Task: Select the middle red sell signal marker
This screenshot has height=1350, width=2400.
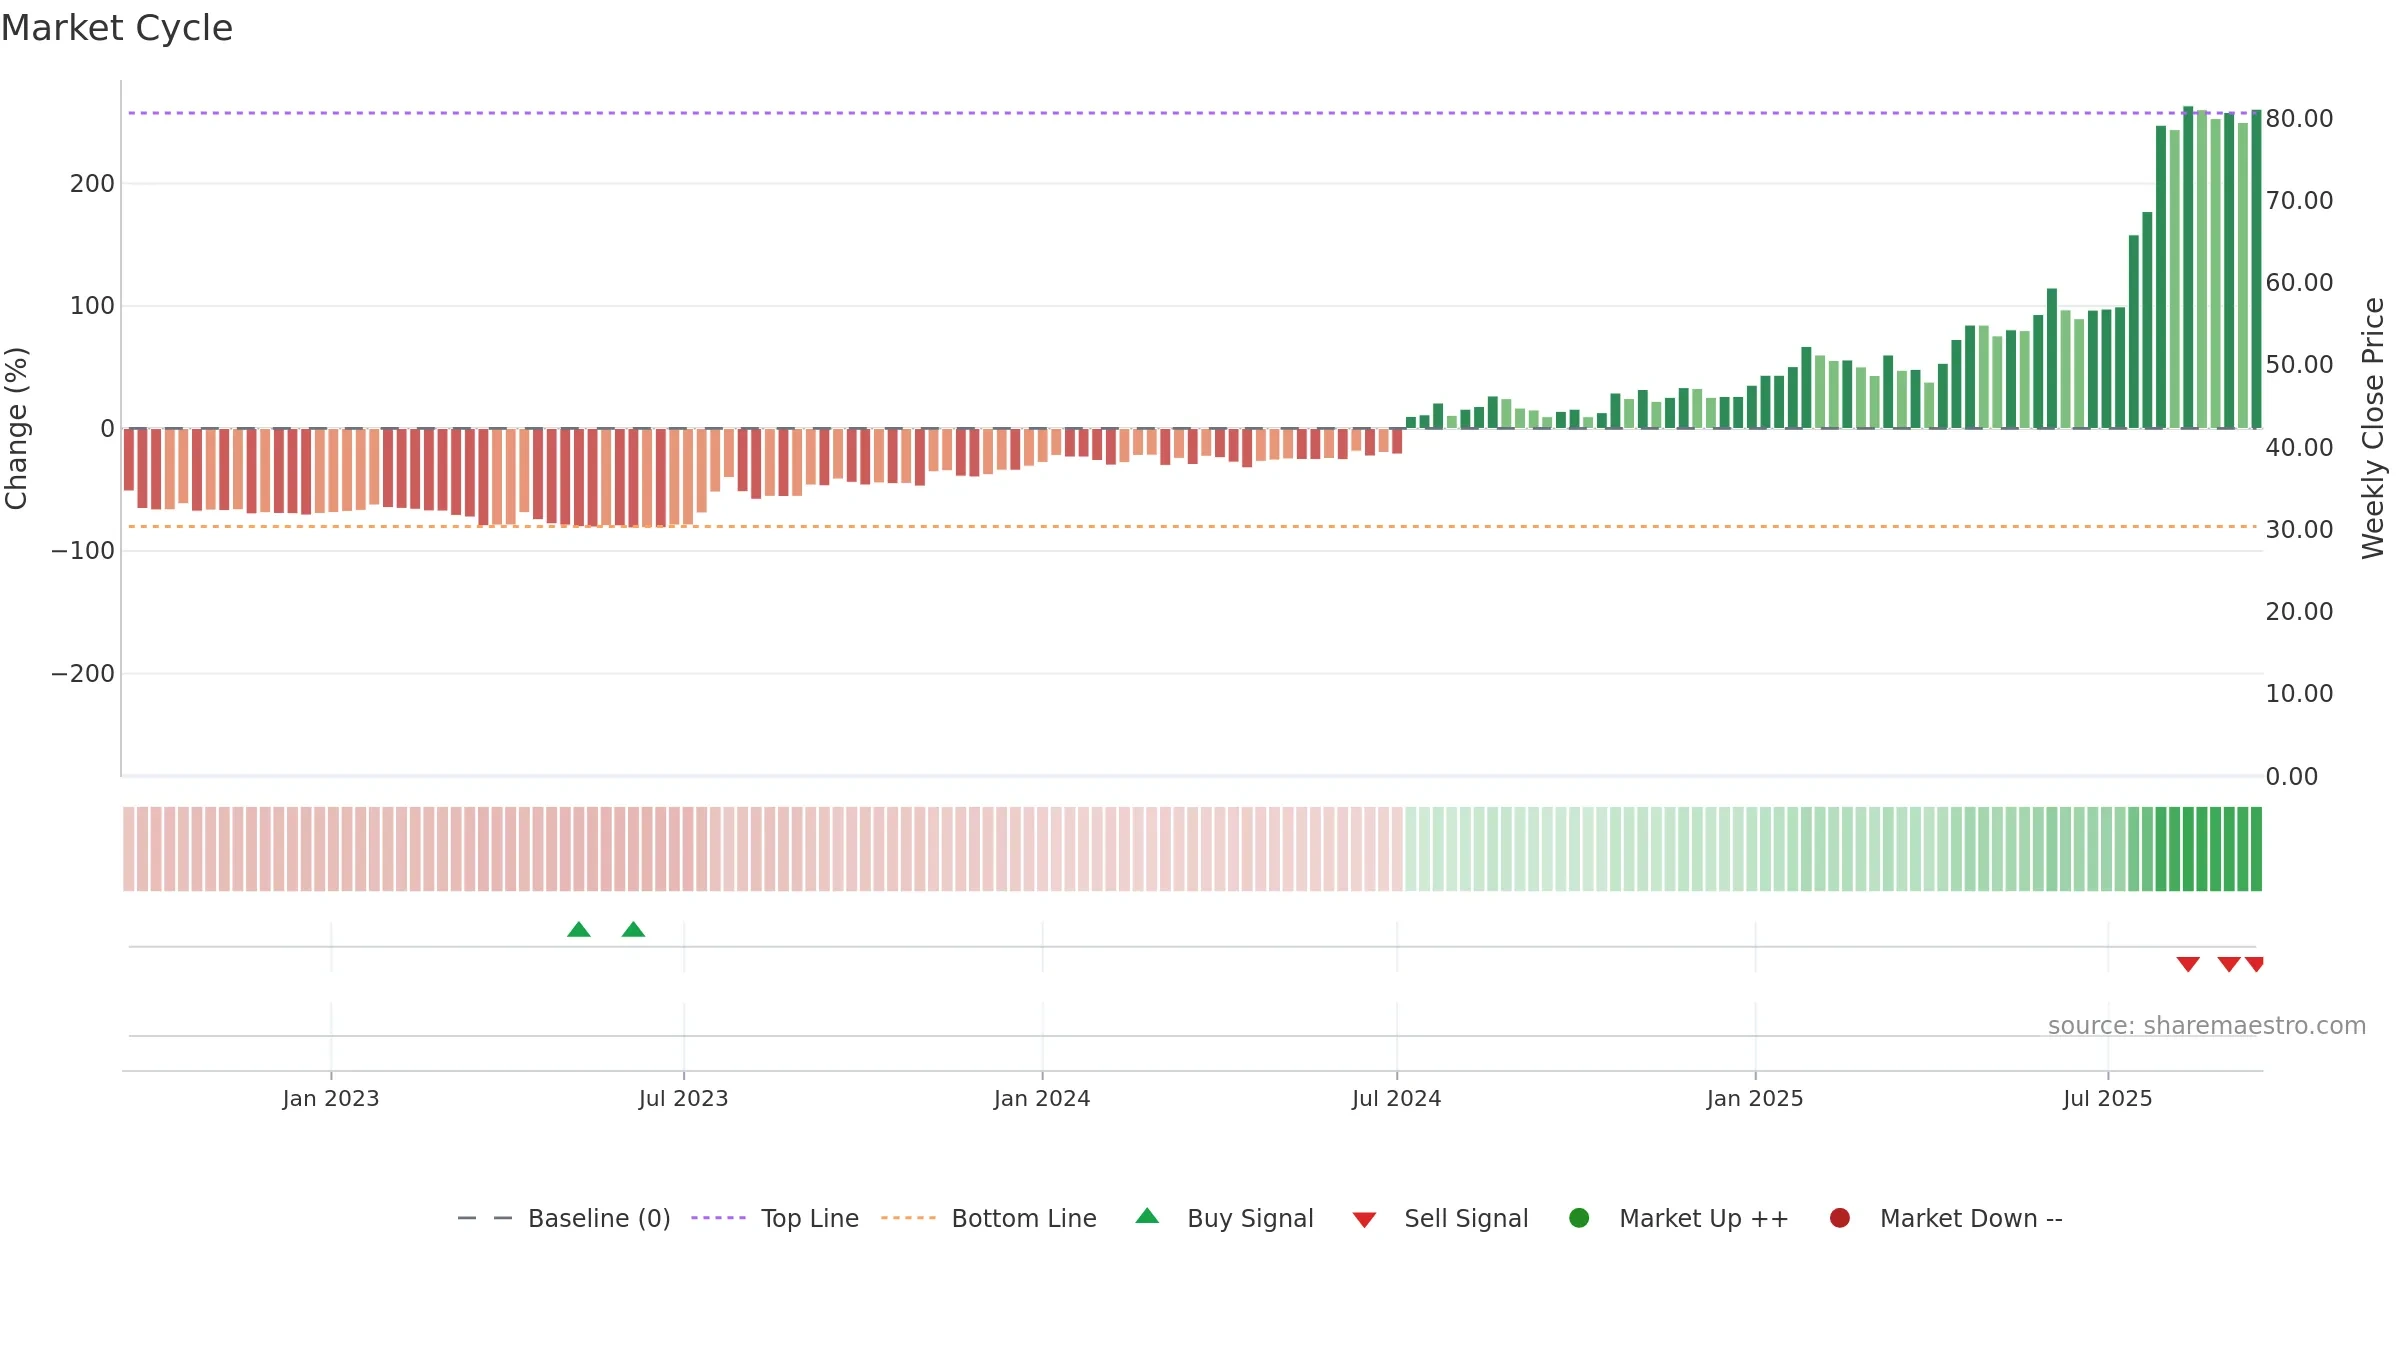Action: [2229, 964]
